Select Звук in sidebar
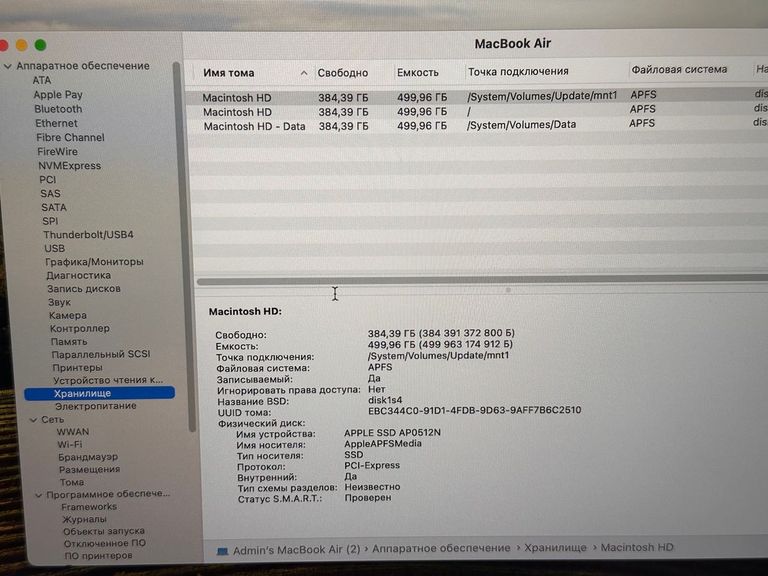This screenshot has width=768, height=576. click(59, 302)
